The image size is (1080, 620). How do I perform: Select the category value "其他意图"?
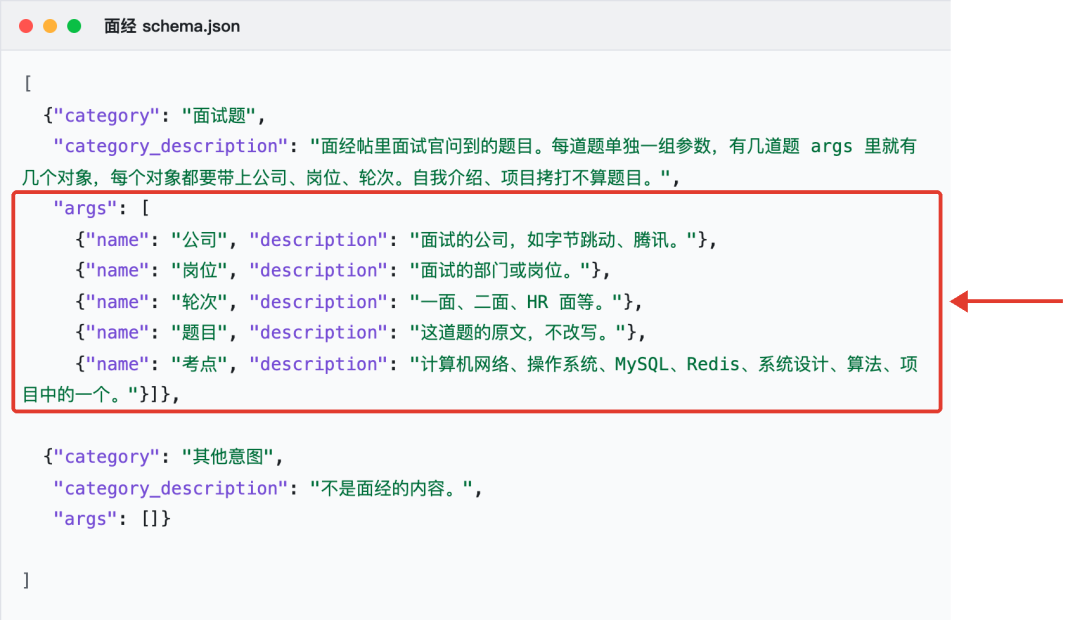228,457
